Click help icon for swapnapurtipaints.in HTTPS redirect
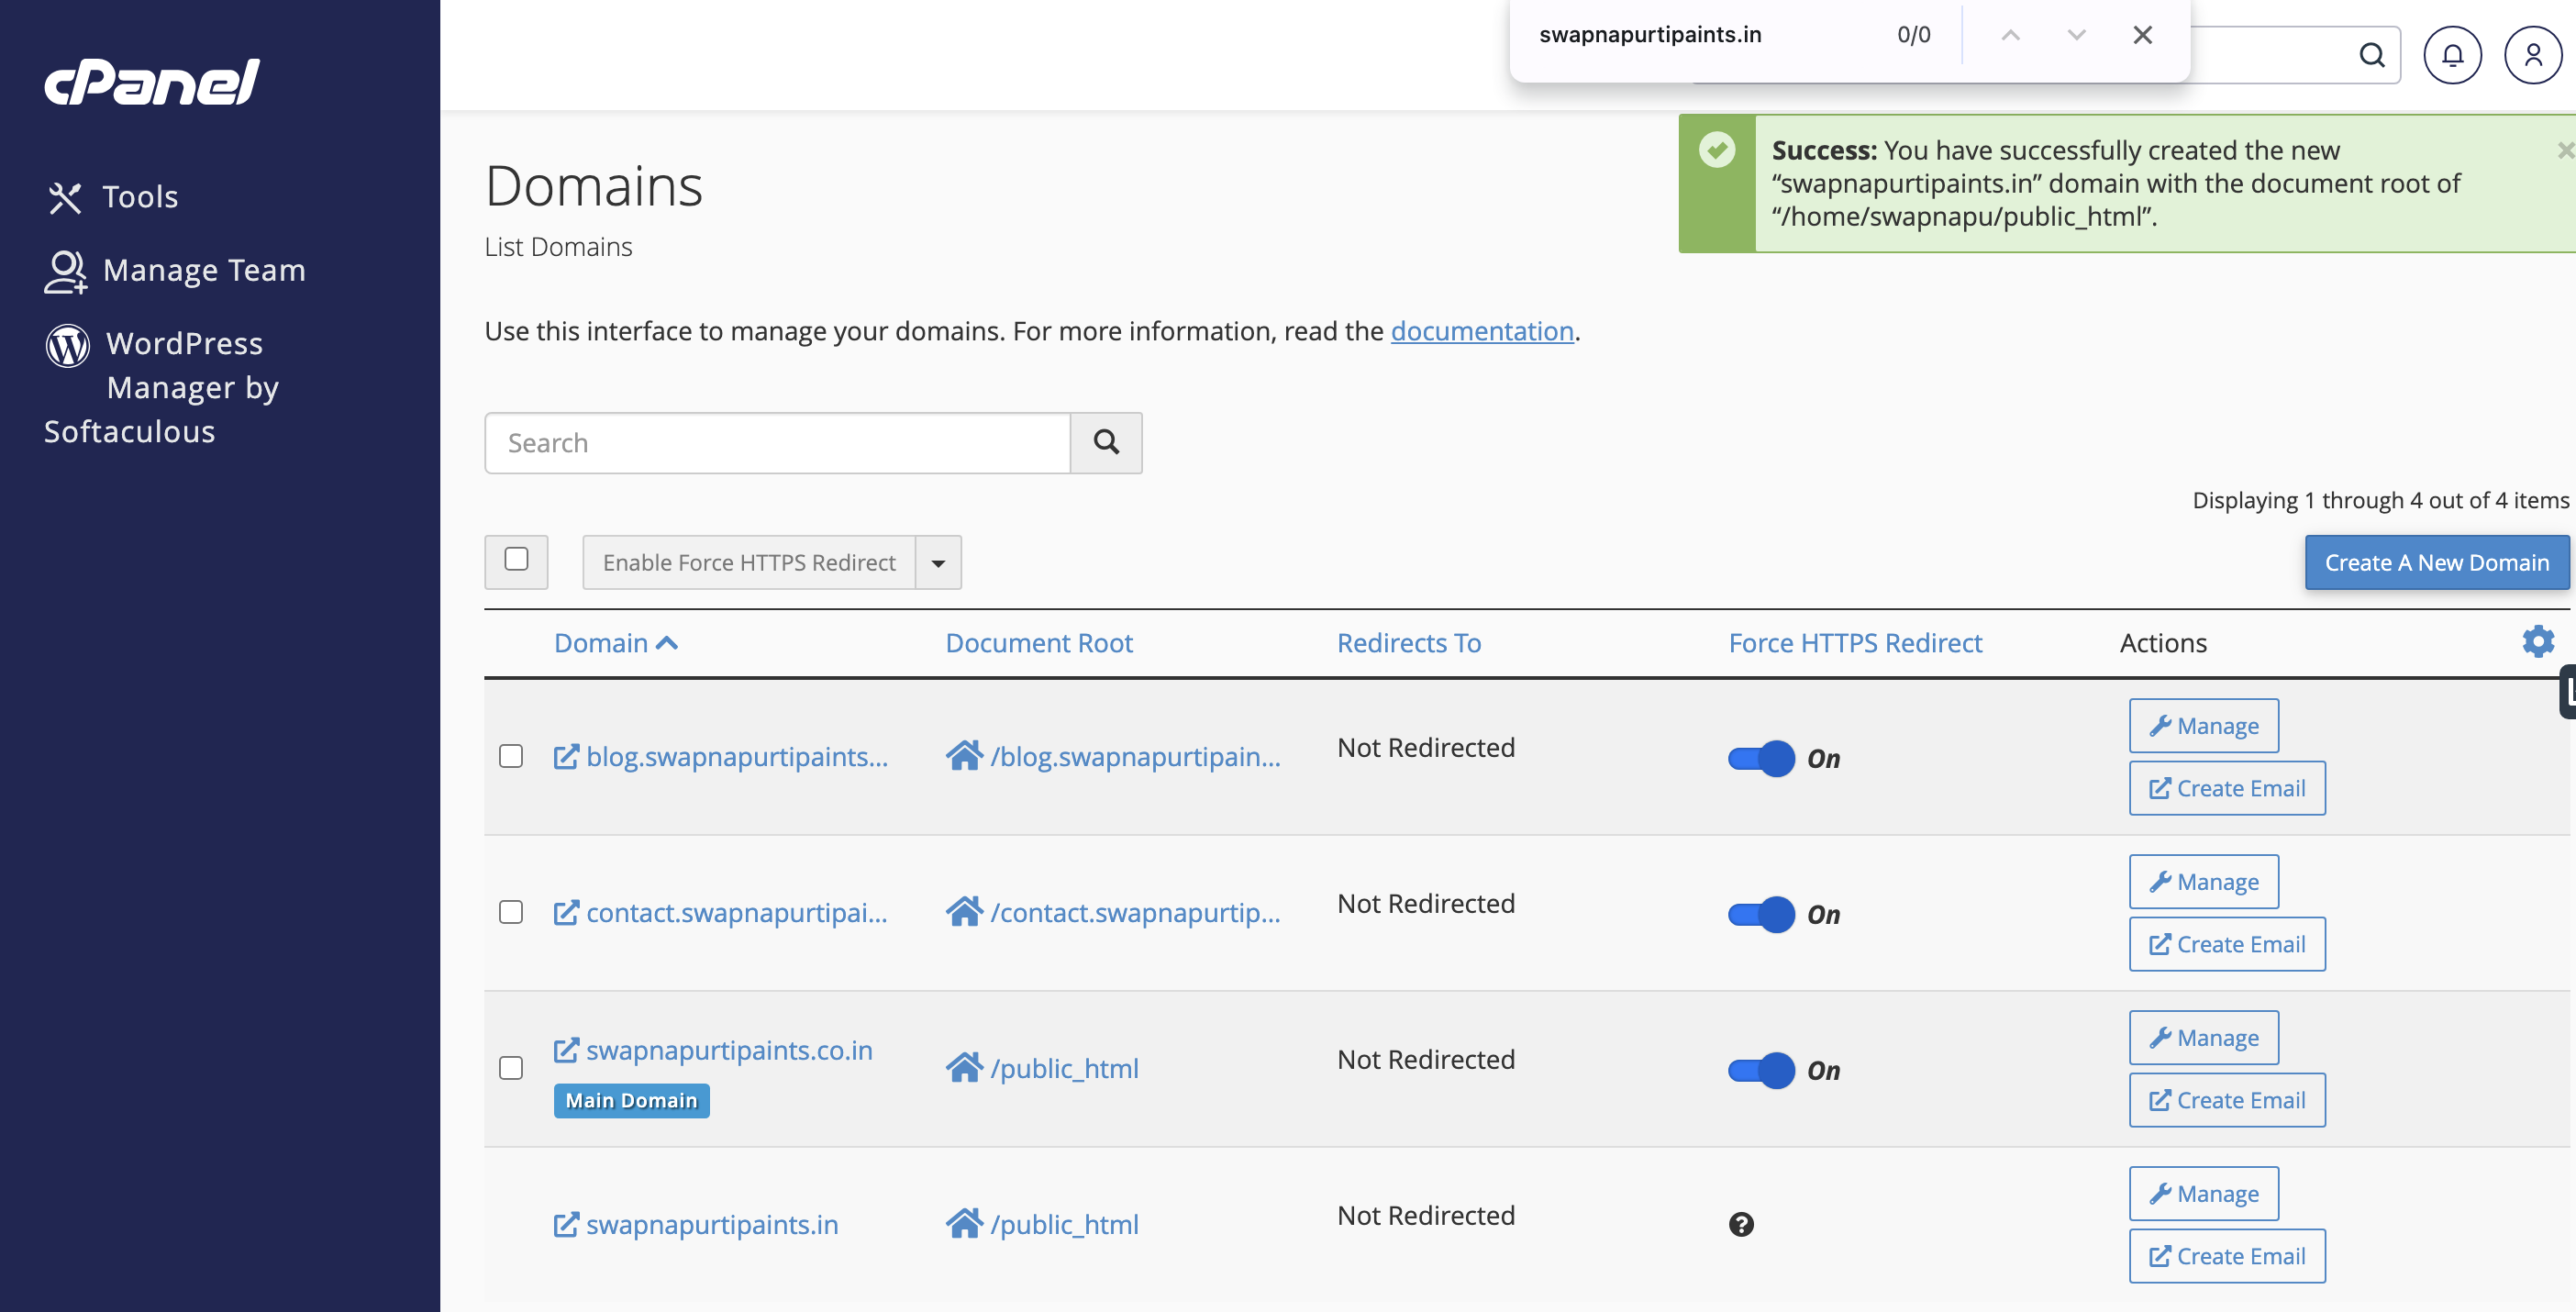This screenshot has width=2576, height=1312. tap(1741, 1224)
